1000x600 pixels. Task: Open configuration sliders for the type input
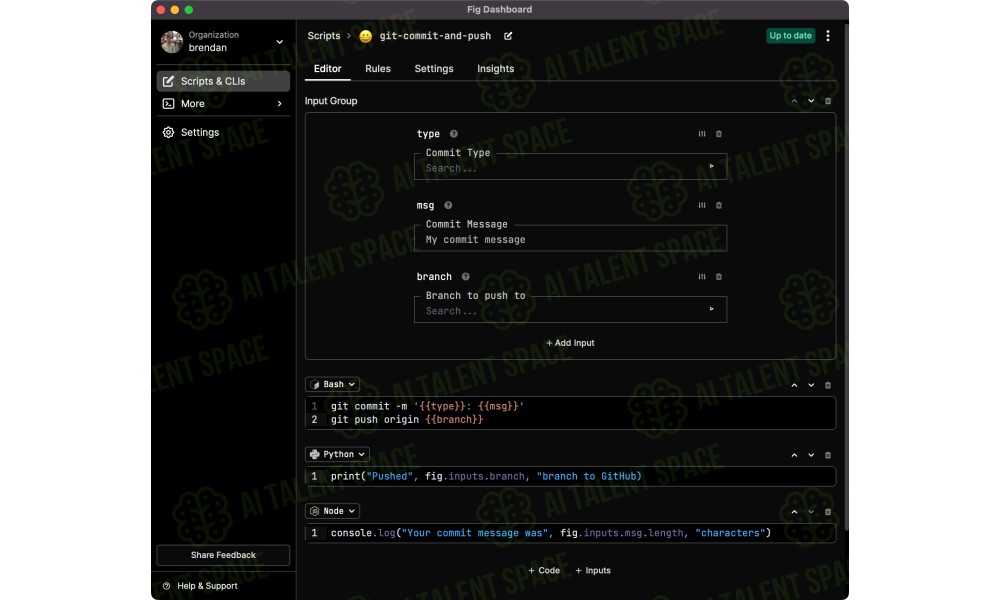click(702, 134)
